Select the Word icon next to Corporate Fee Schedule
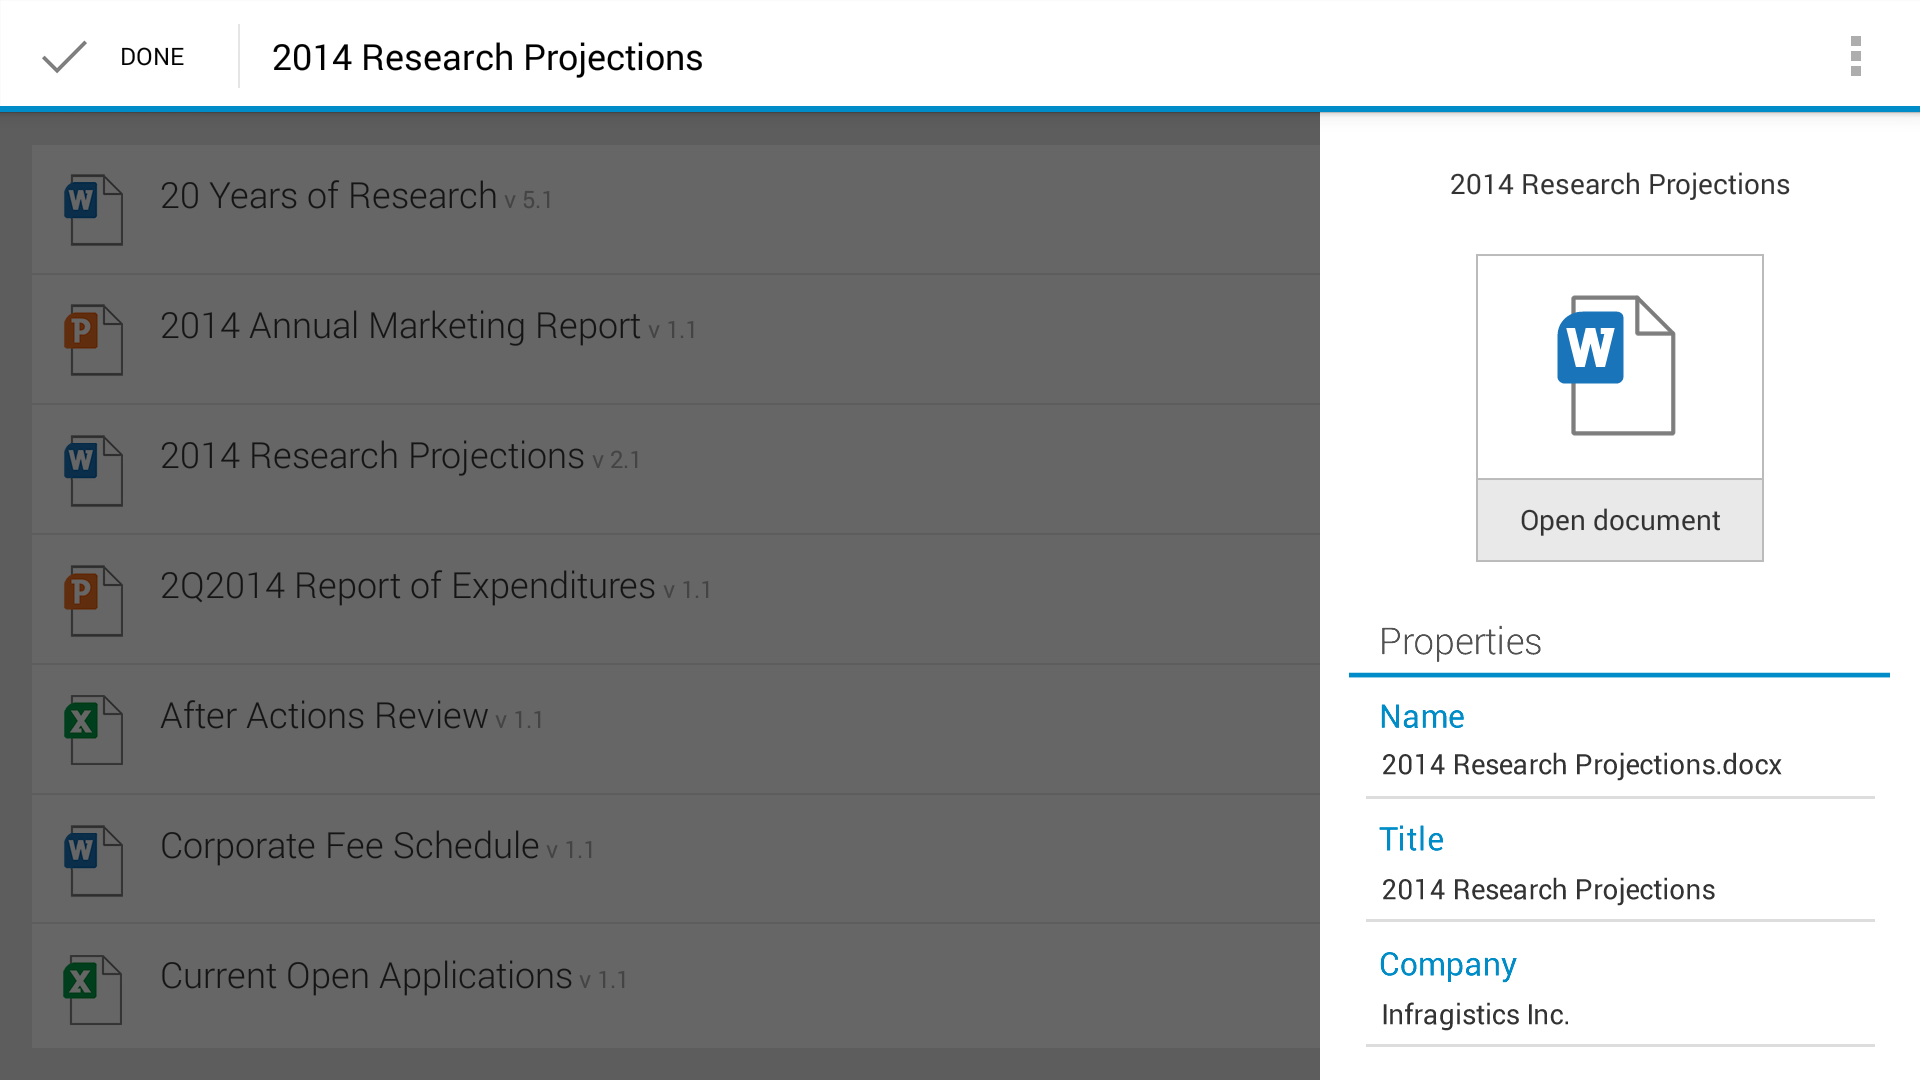1920x1080 pixels. tap(93, 858)
